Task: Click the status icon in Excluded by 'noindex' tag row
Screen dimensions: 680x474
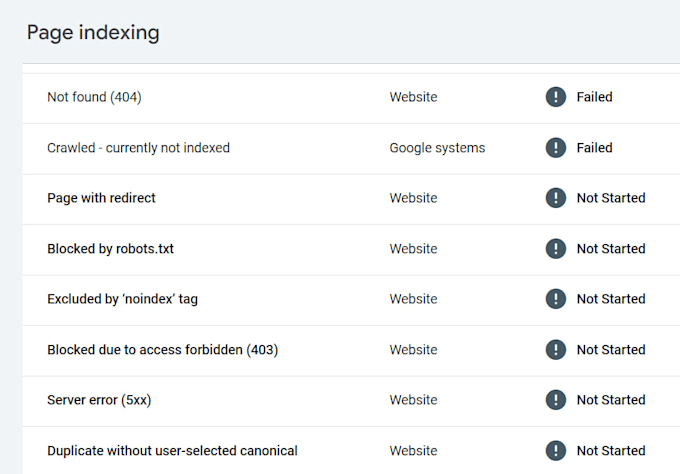Action: click(x=556, y=299)
